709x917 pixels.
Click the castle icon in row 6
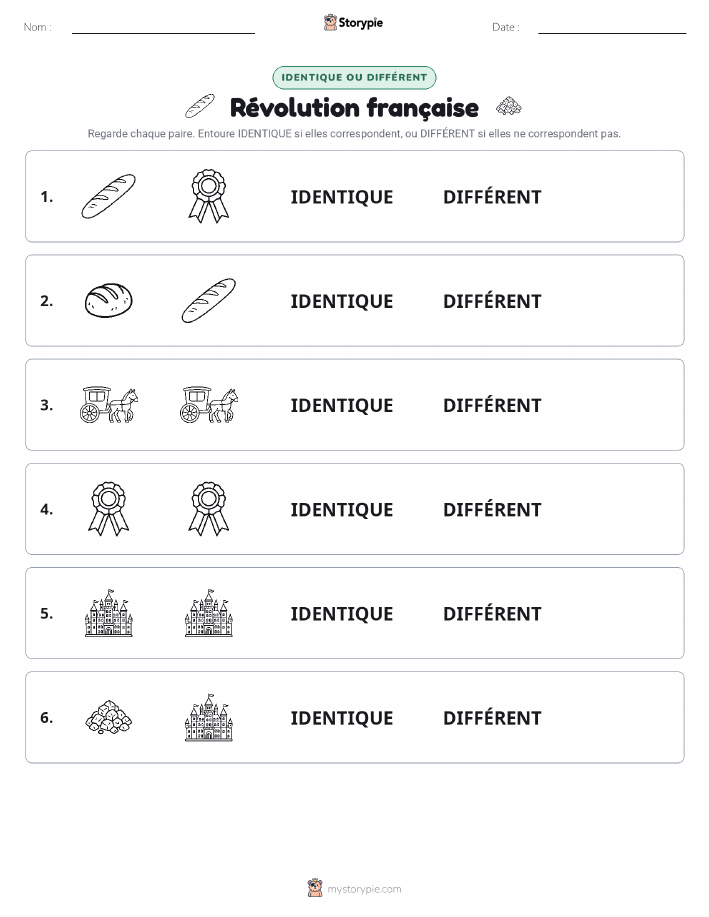209,717
